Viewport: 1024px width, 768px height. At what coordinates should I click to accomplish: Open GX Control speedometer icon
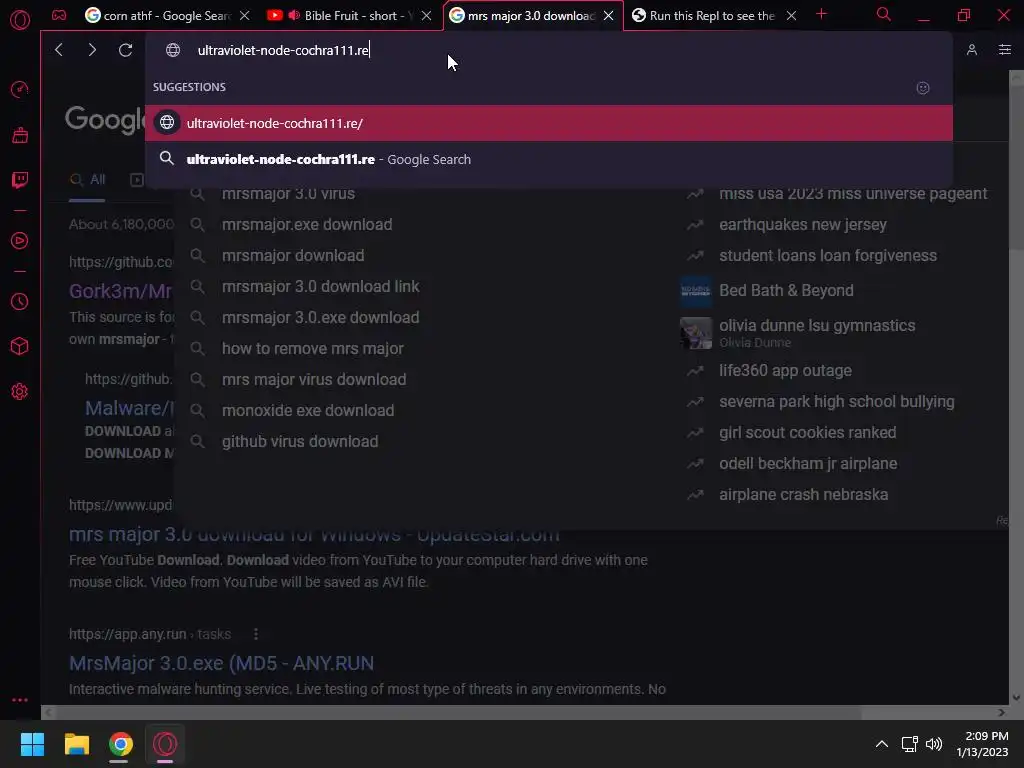pyautogui.click(x=20, y=89)
